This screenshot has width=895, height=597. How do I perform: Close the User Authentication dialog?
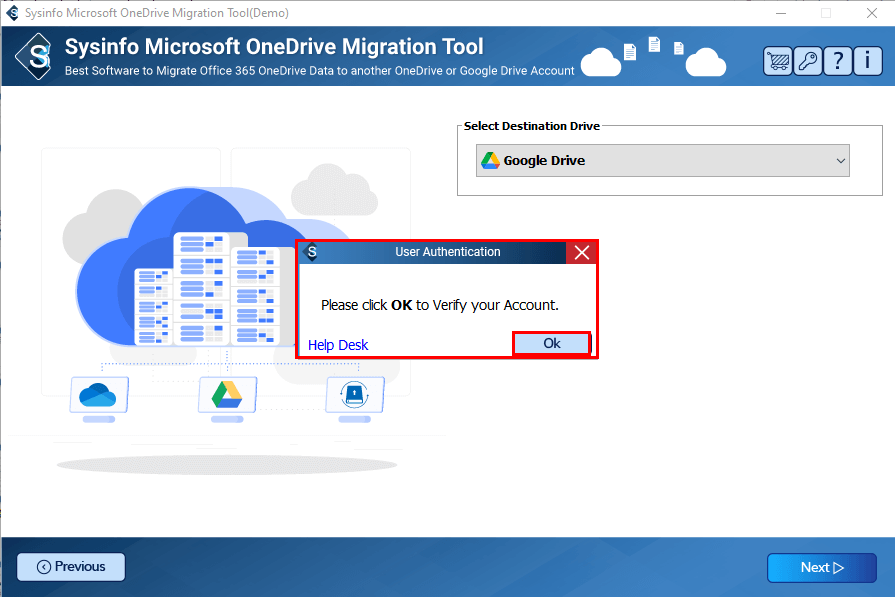(582, 252)
